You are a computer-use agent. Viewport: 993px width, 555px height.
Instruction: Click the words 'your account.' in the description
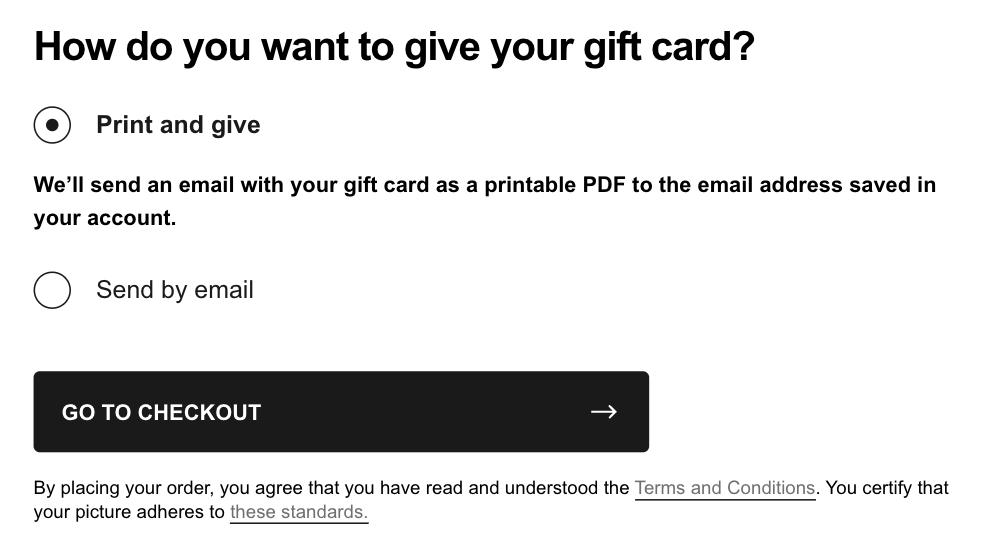pos(105,218)
